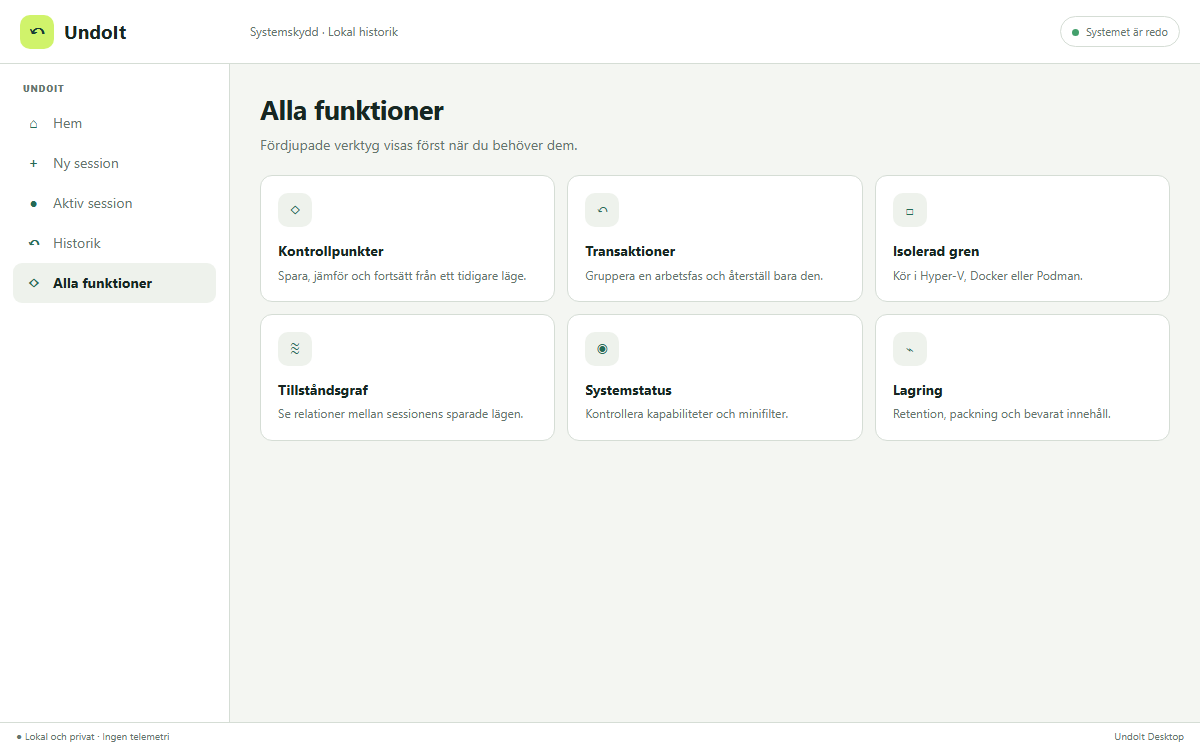This screenshot has width=1200, height=750.
Task: Click the diamond icon beside Alla funktioner
Action: pos(33,284)
